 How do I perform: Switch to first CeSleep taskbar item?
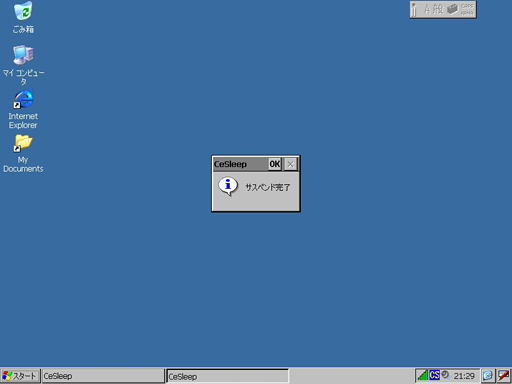tap(103, 376)
